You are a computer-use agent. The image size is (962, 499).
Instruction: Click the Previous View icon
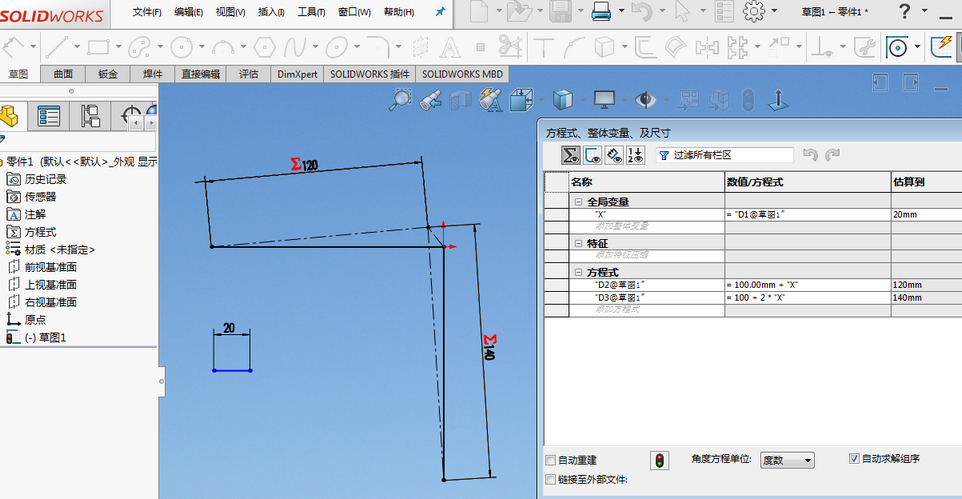click(x=430, y=100)
